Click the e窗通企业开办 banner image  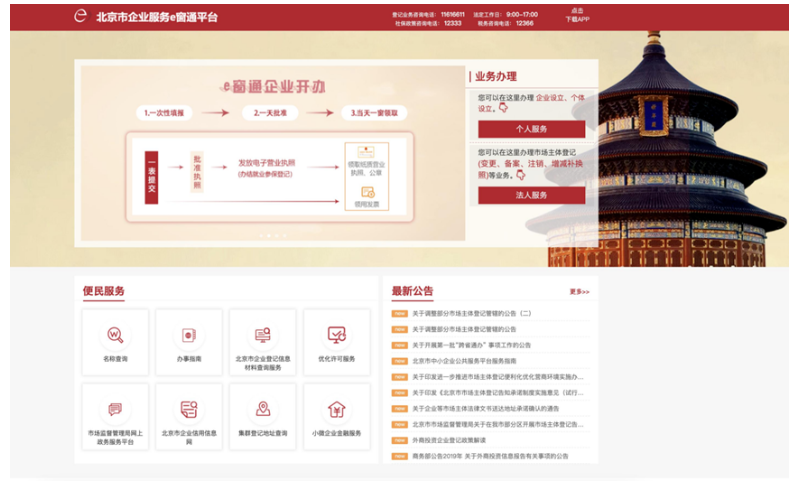pos(270,150)
